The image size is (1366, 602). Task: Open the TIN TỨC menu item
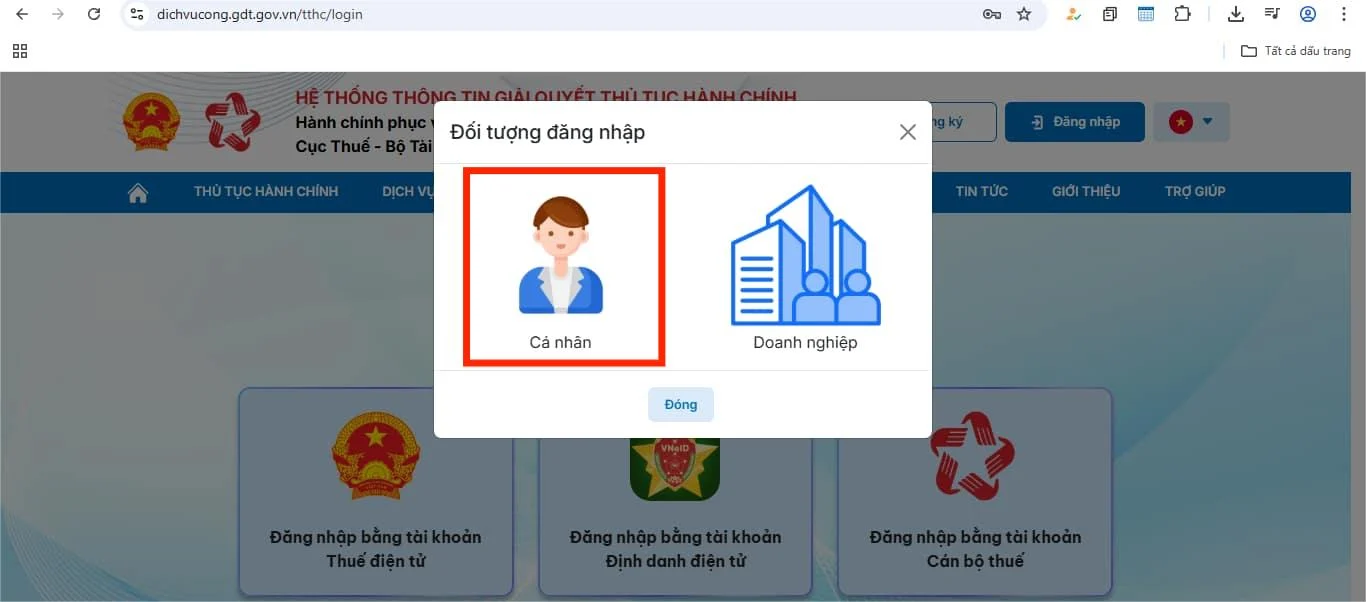click(x=981, y=192)
